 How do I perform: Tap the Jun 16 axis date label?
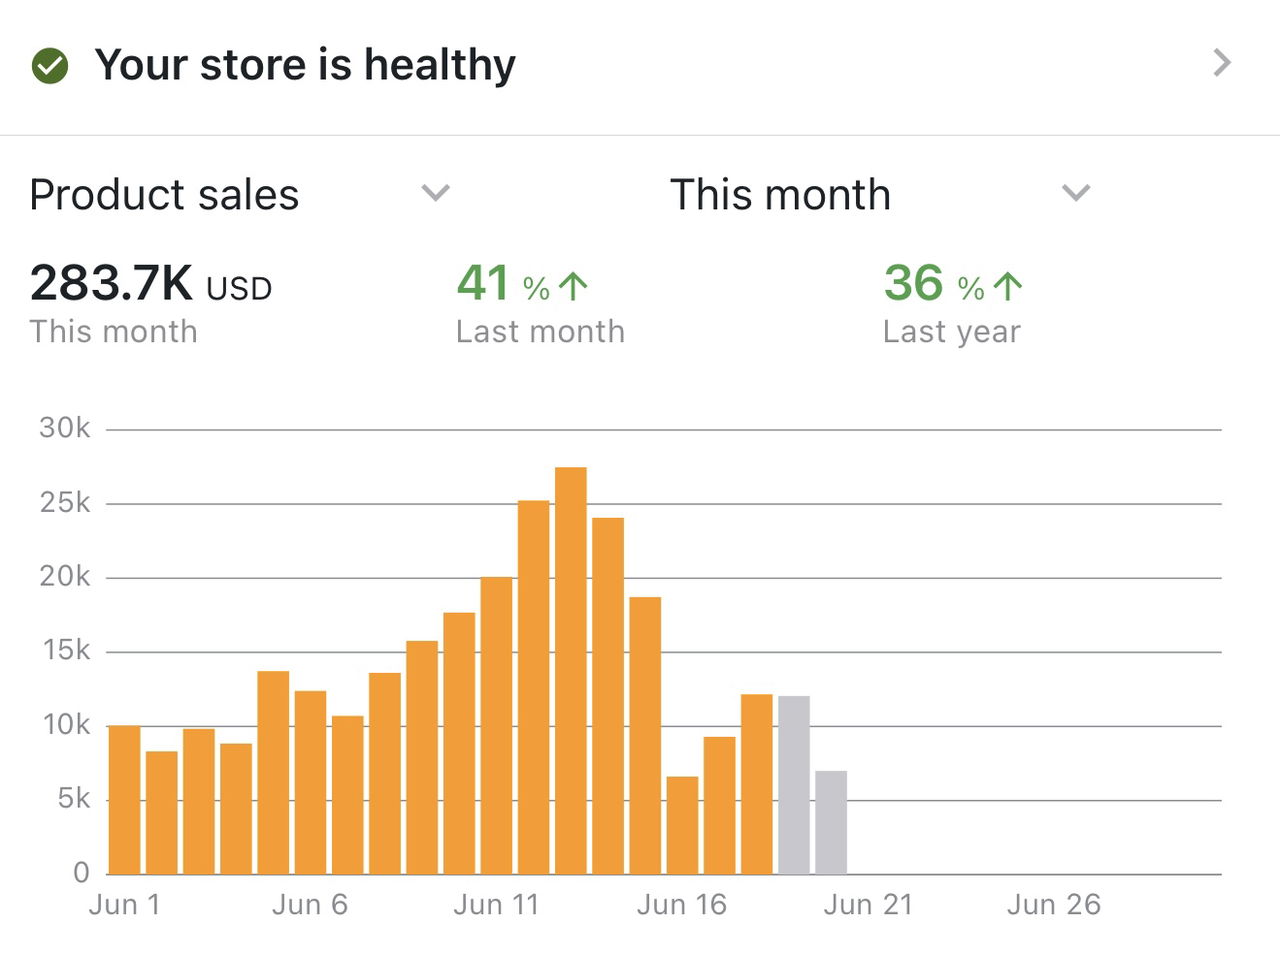click(682, 905)
